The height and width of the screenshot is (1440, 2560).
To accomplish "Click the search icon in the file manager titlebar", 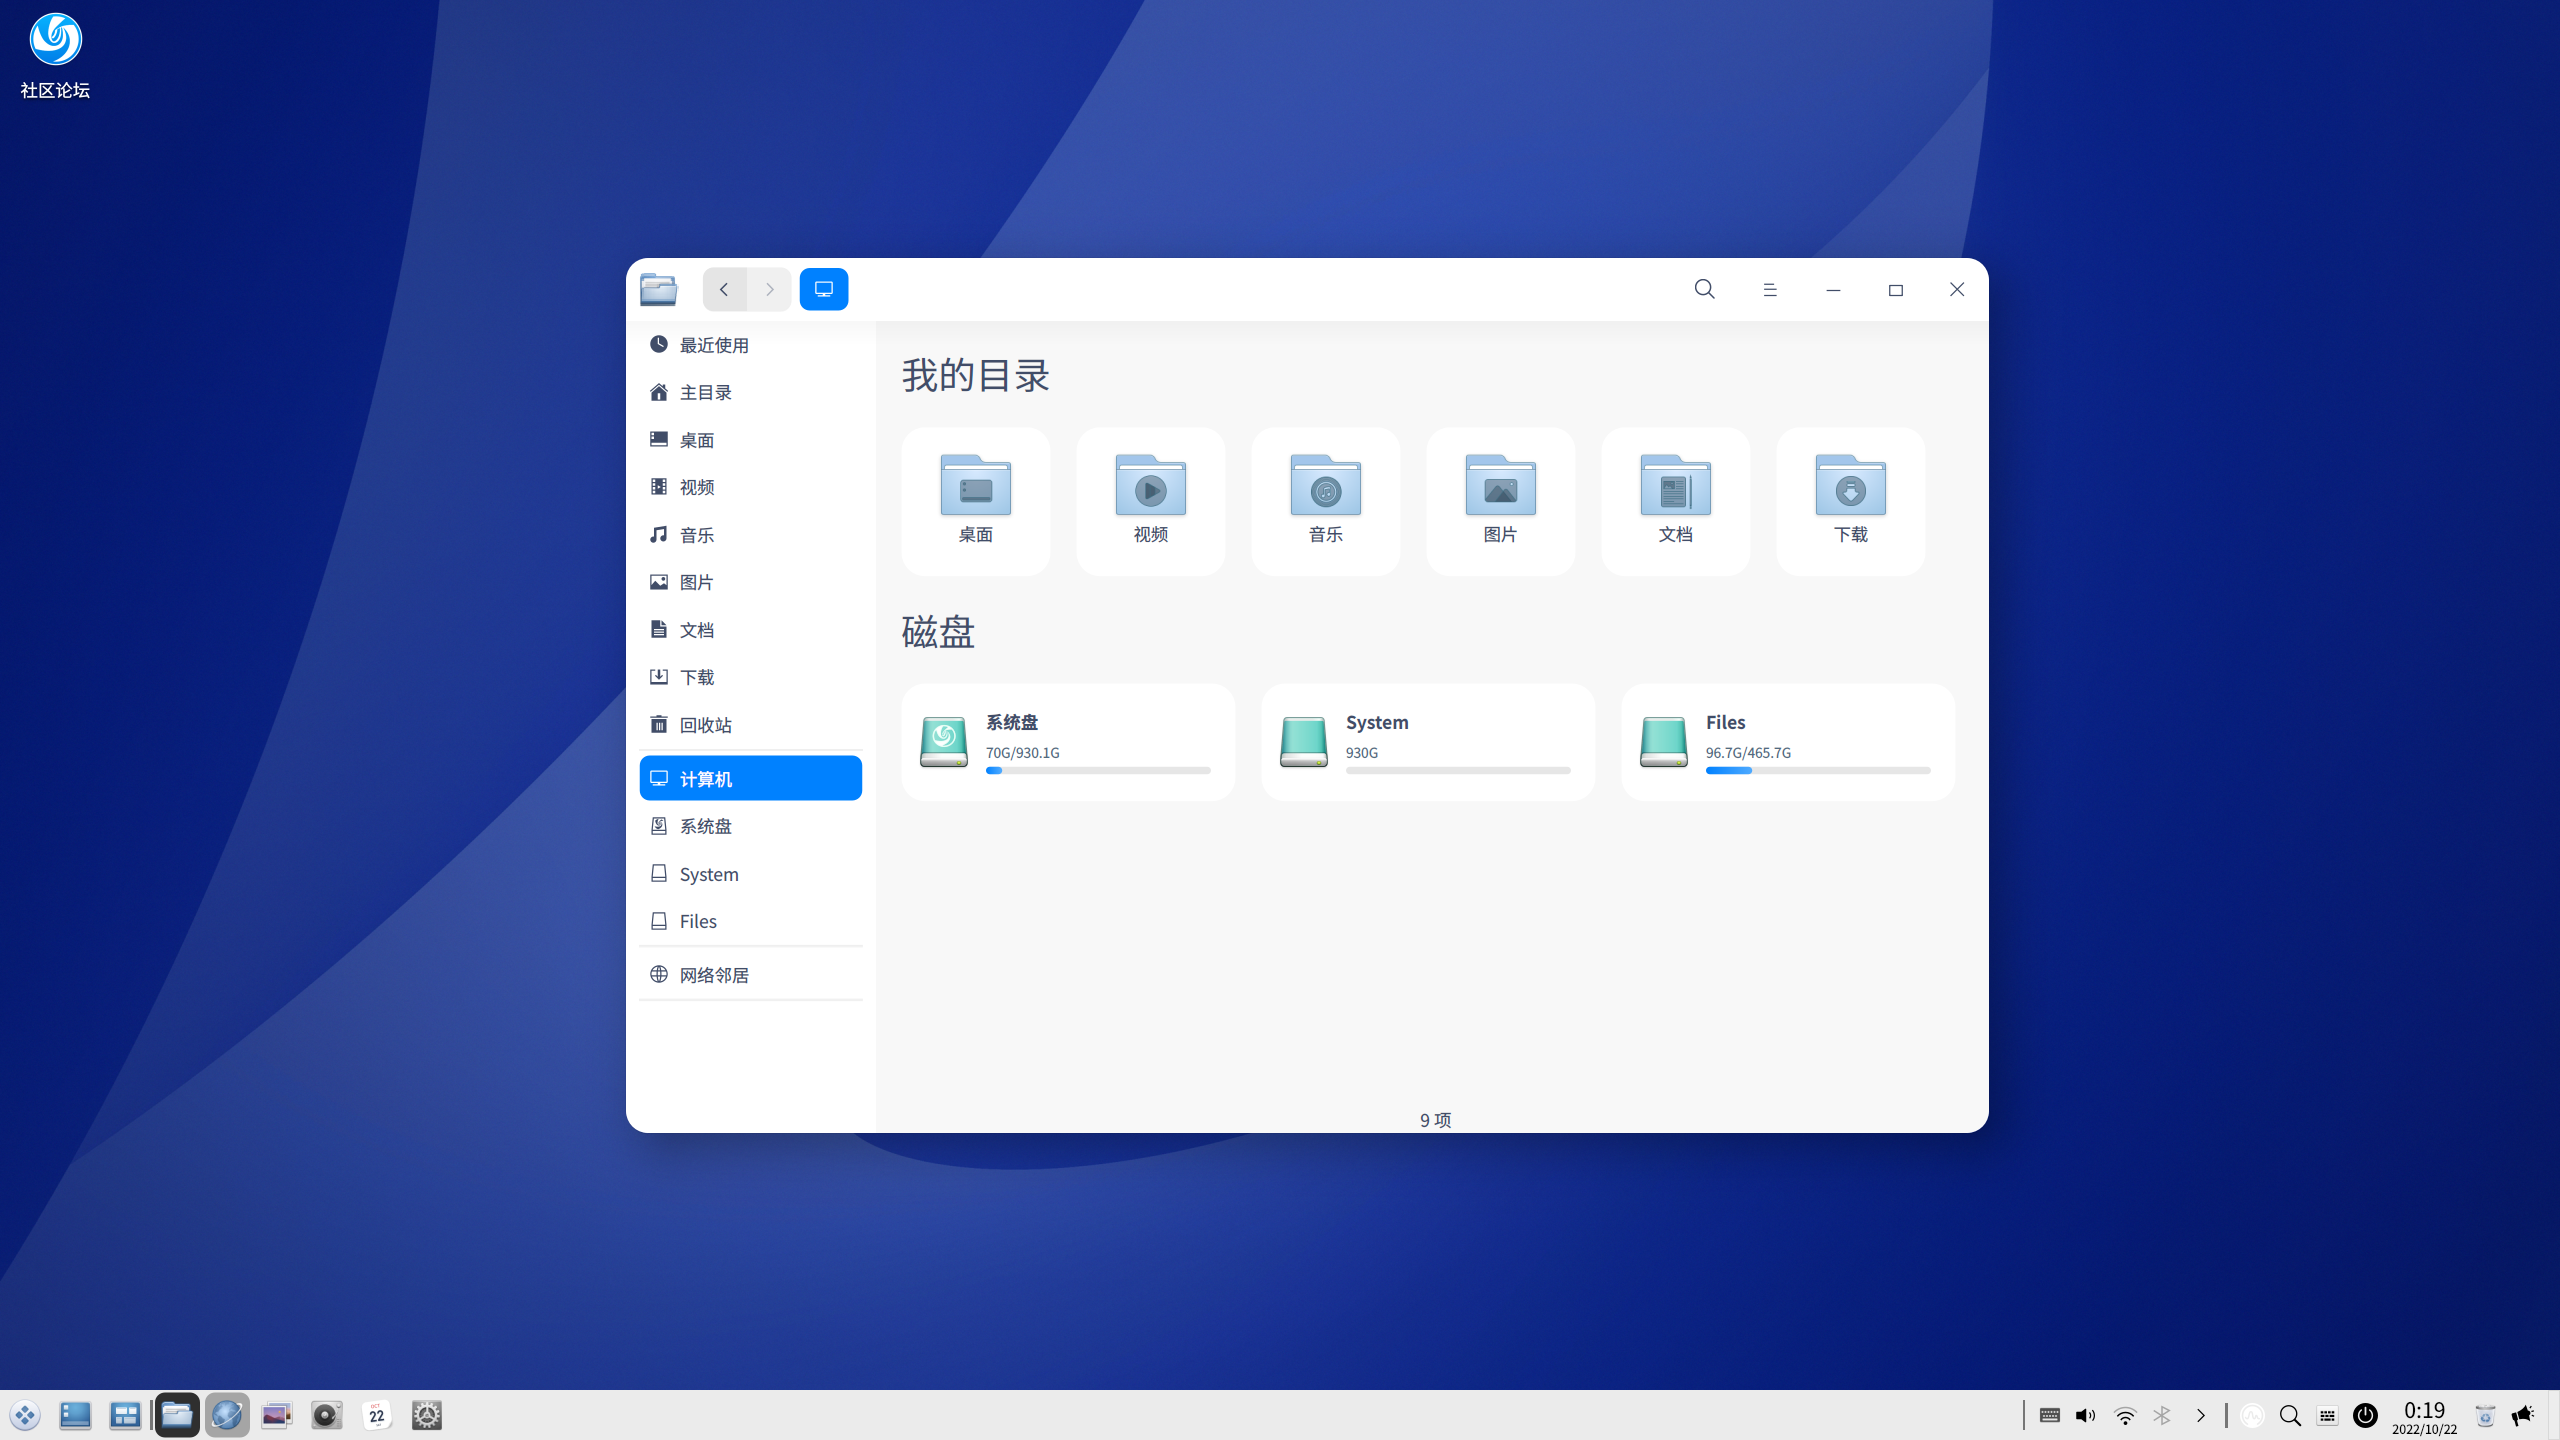I will coord(1704,289).
